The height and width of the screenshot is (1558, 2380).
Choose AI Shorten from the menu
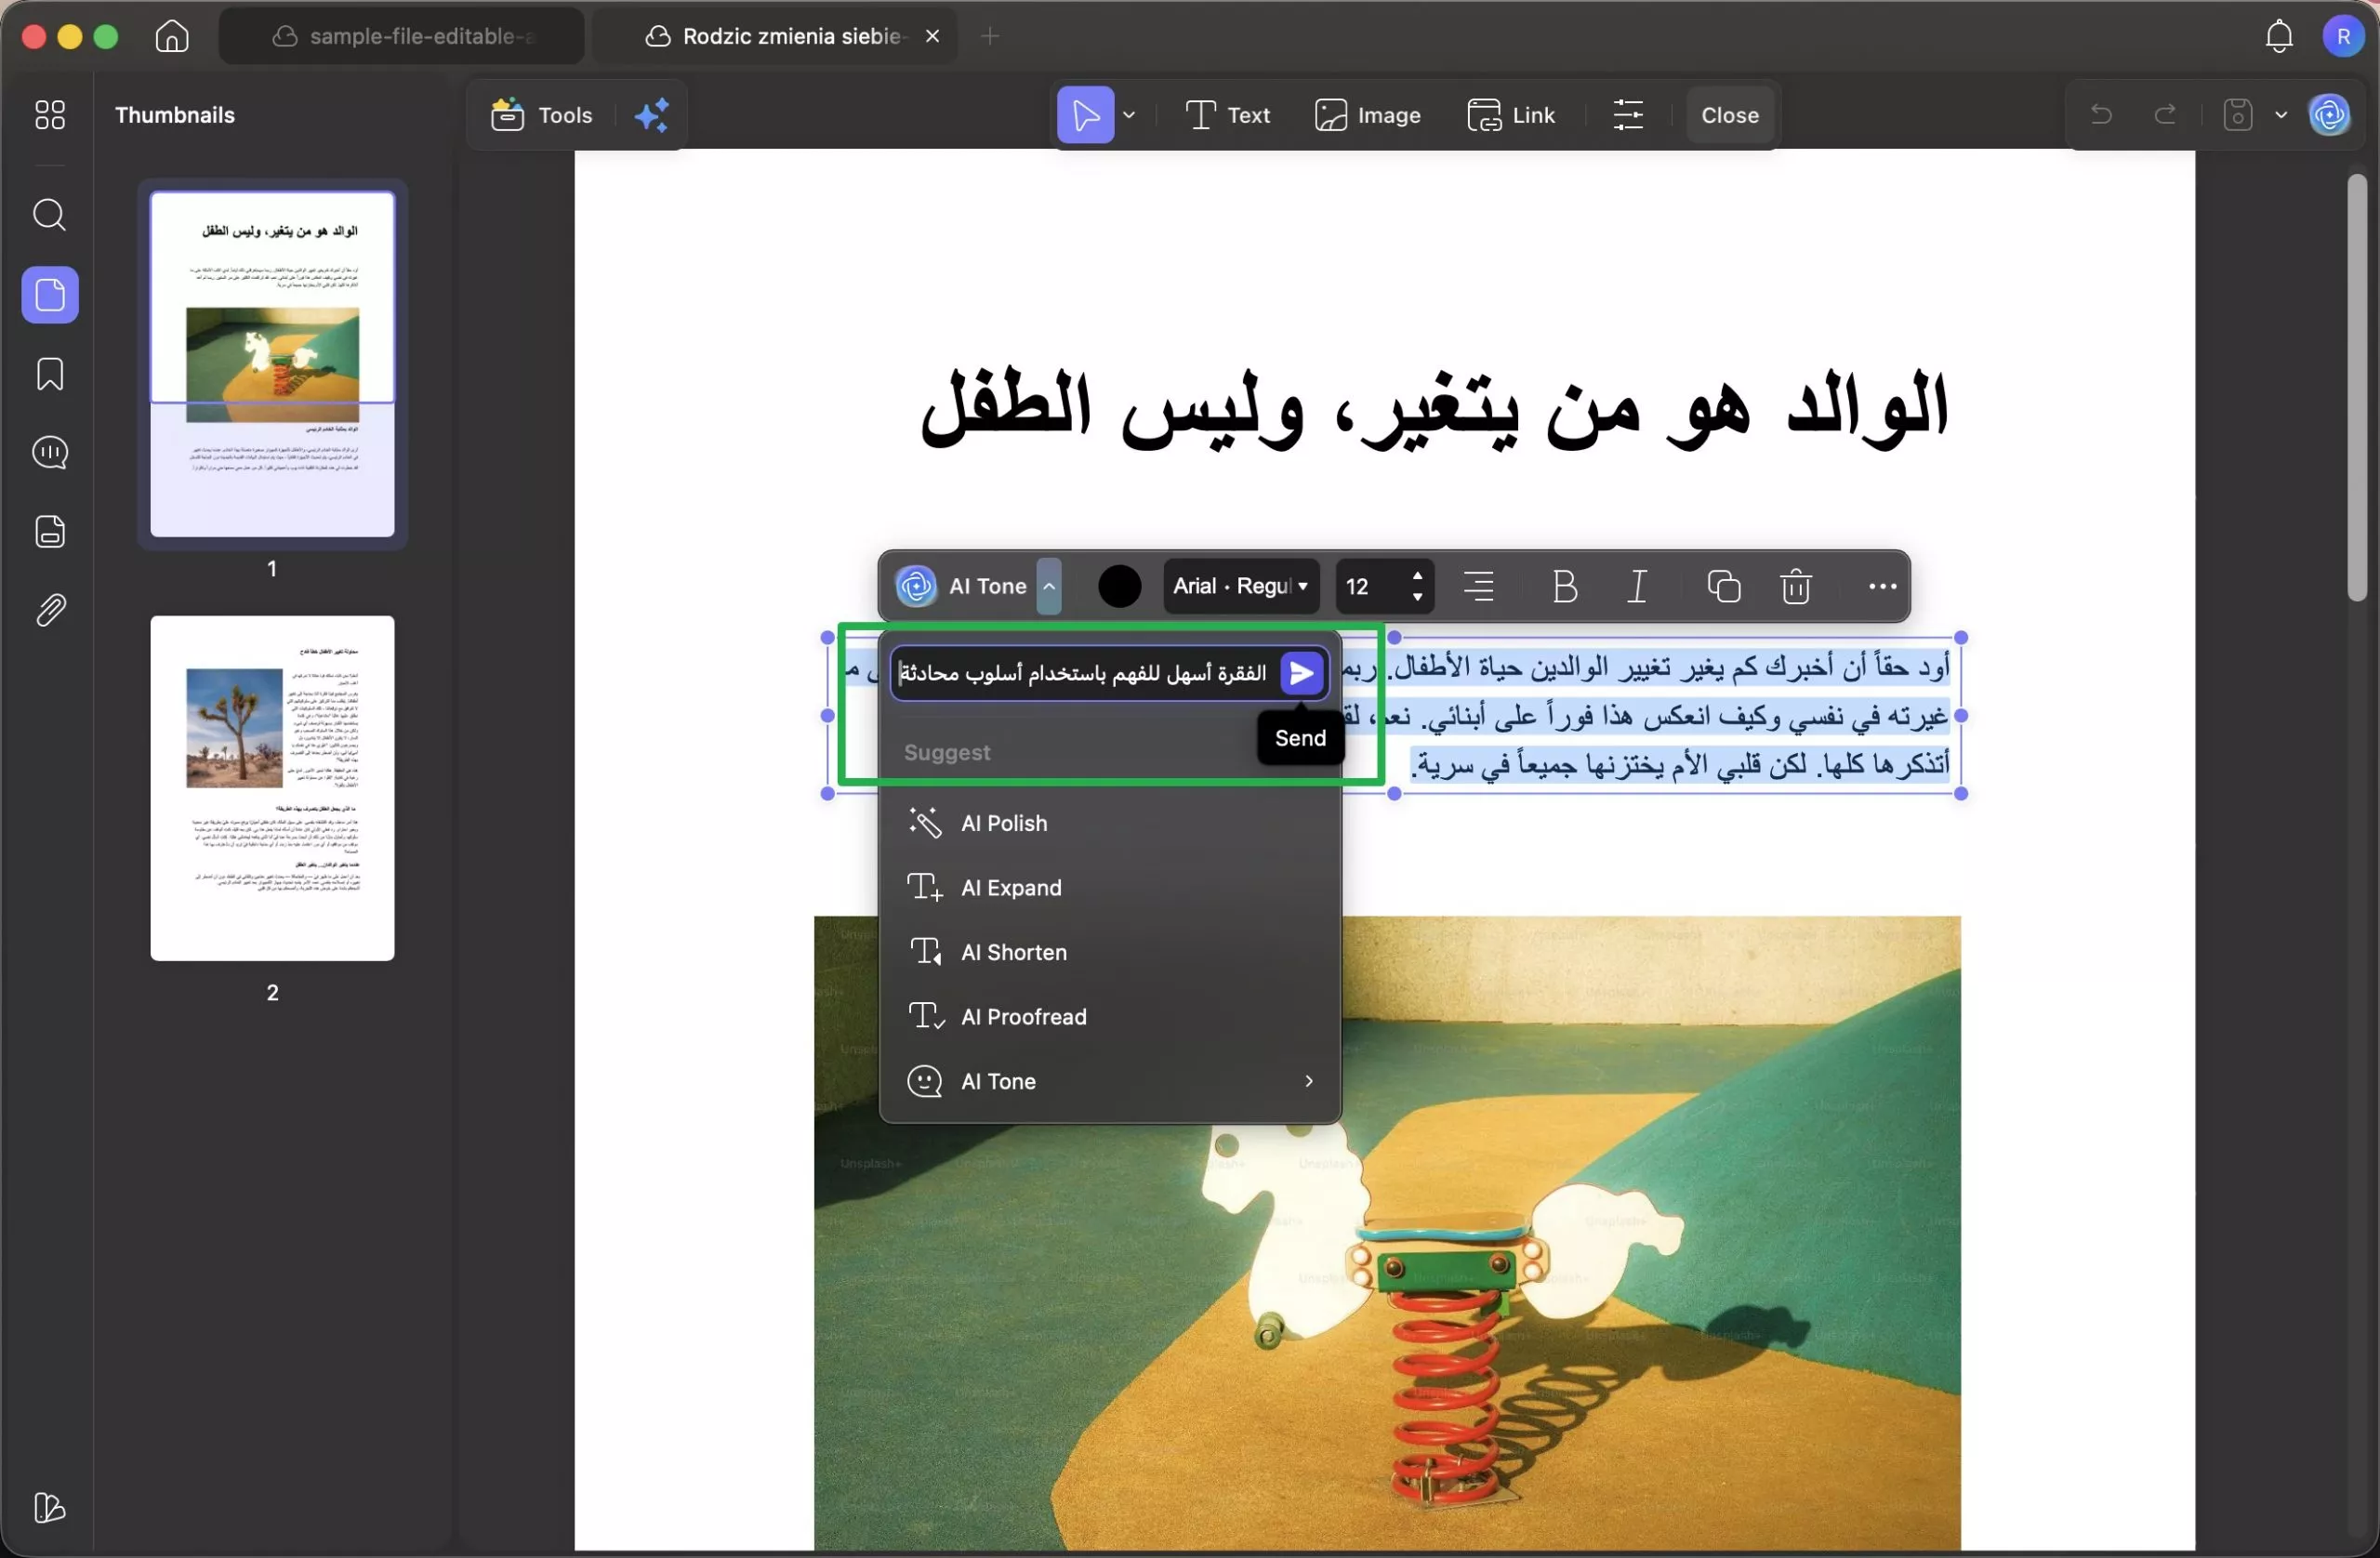(x=1015, y=952)
